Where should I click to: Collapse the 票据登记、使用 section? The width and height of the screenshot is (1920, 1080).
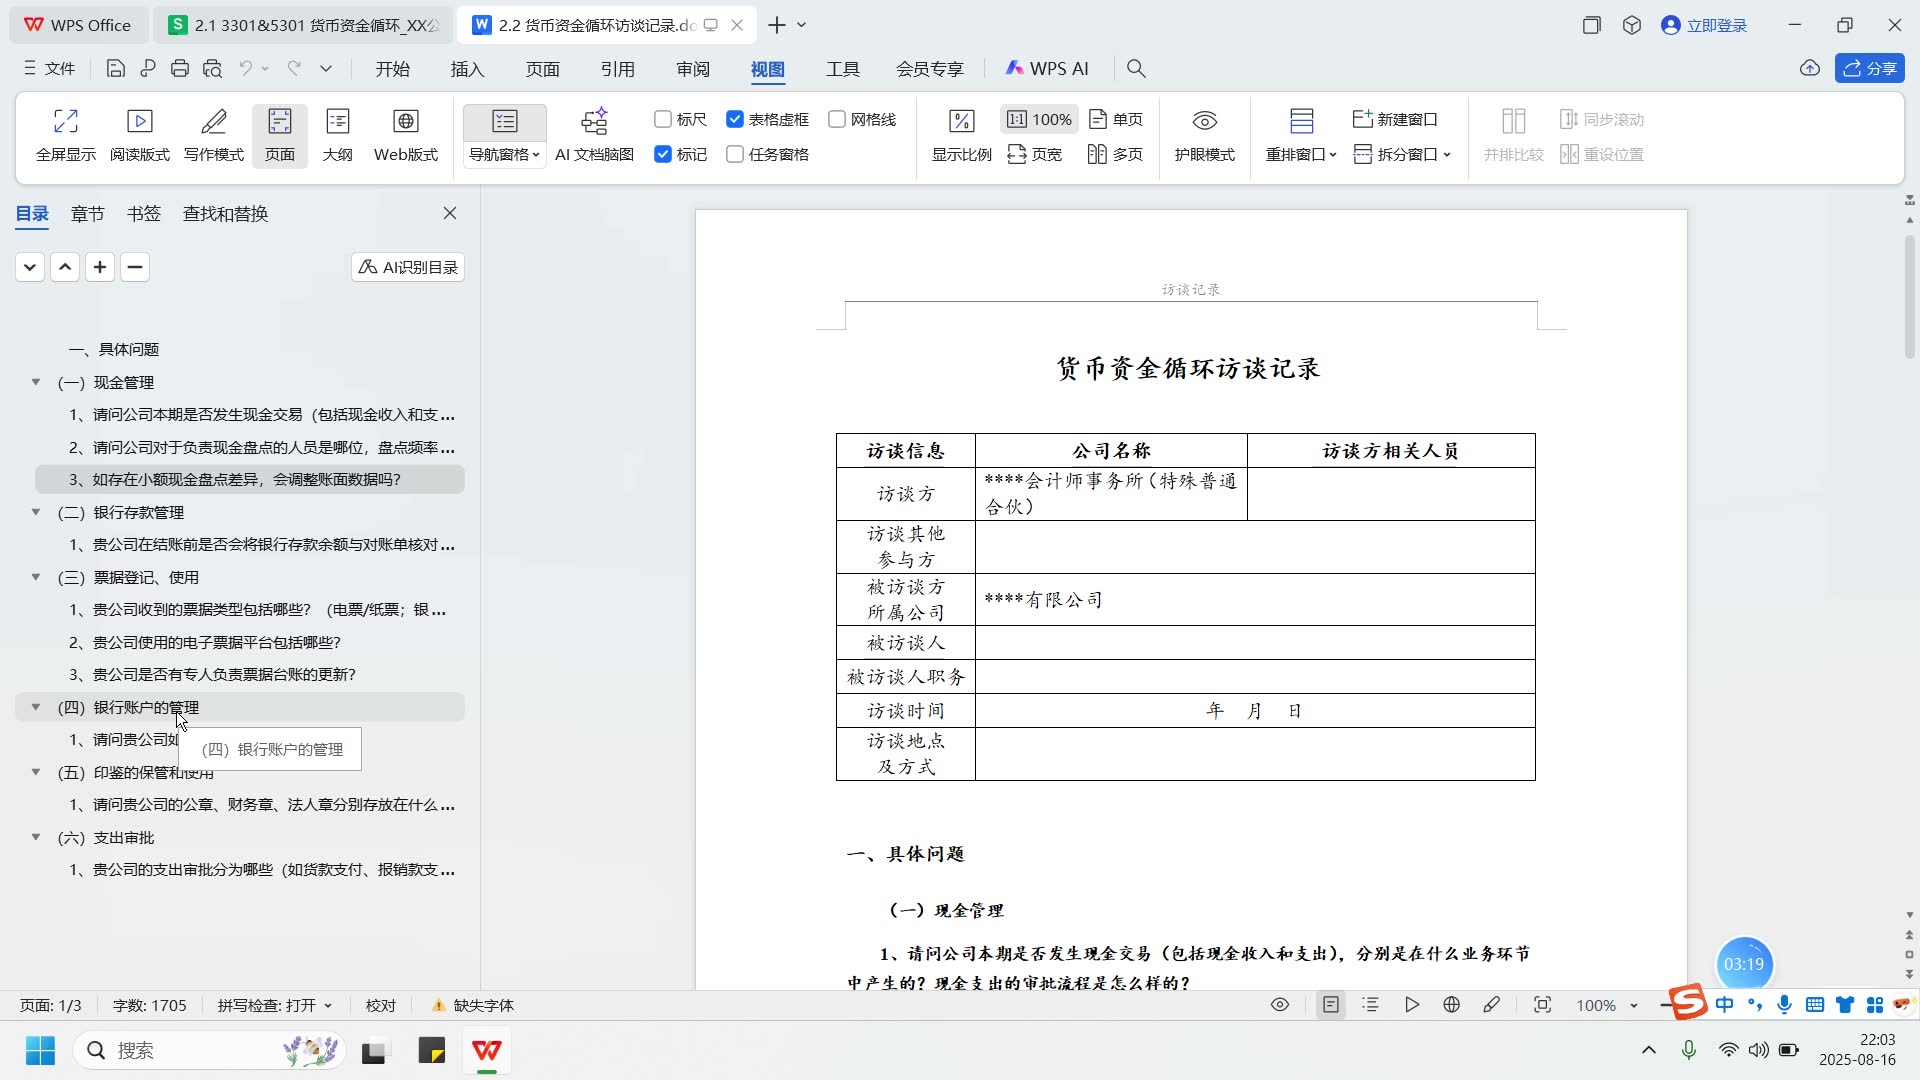point(36,577)
